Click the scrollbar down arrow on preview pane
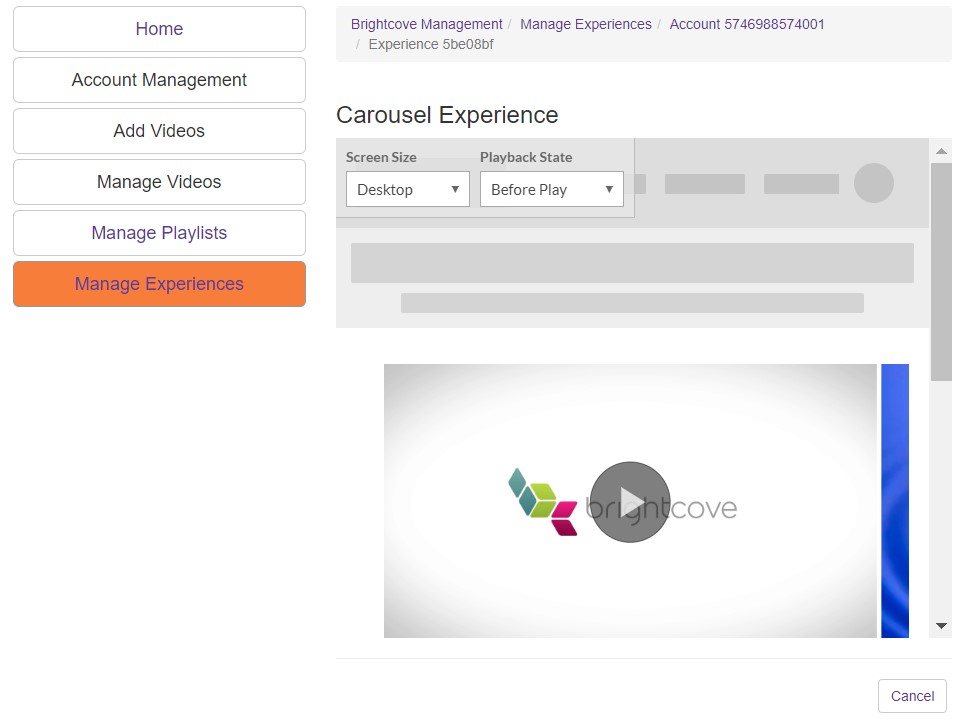The height and width of the screenshot is (722, 965). (941, 627)
